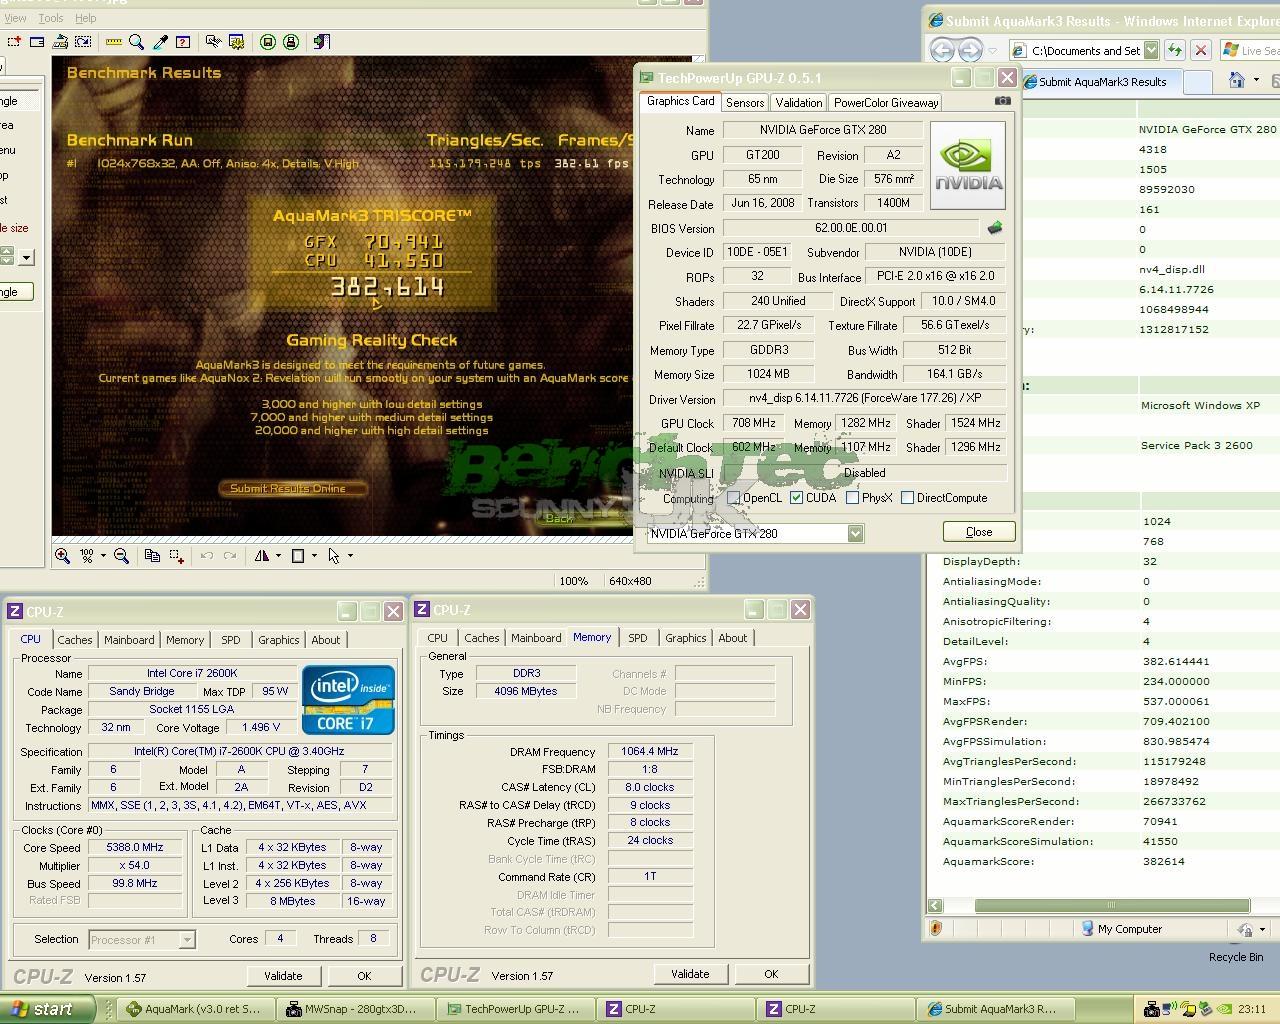The width and height of the screenshot is (1280, 1024).
Task: Click the Live Search box in Internet Explorer
Action: tap(1250, 50)
